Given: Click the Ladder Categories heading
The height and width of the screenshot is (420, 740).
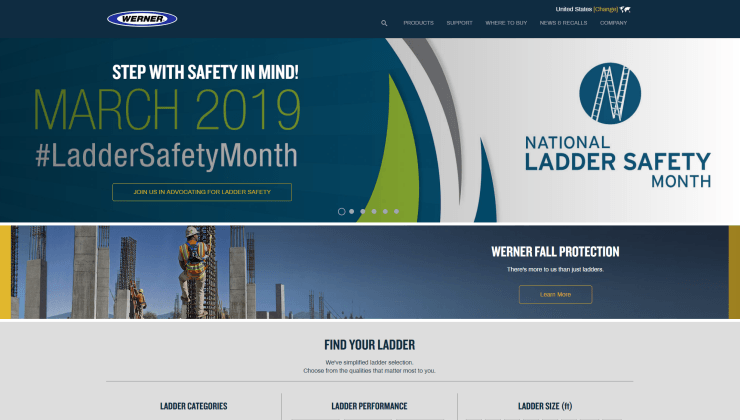Looking at the screenshot, I should pos(194,406).
